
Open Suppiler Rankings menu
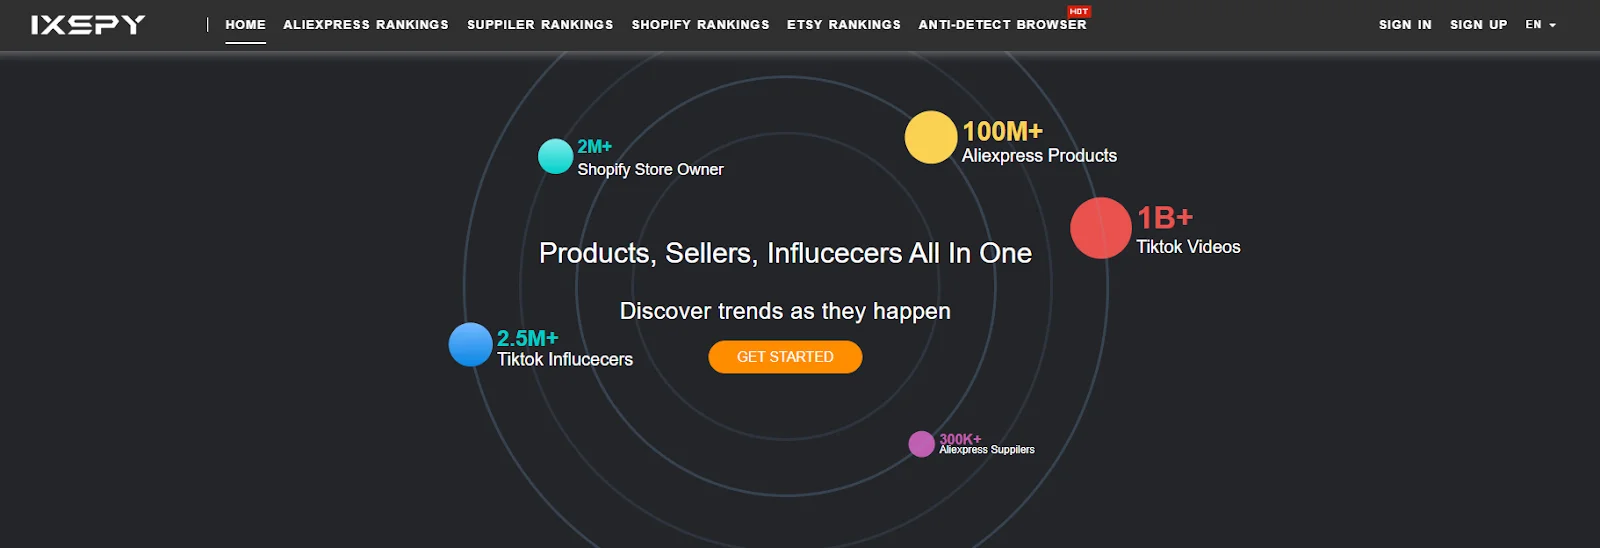[540, 25]
